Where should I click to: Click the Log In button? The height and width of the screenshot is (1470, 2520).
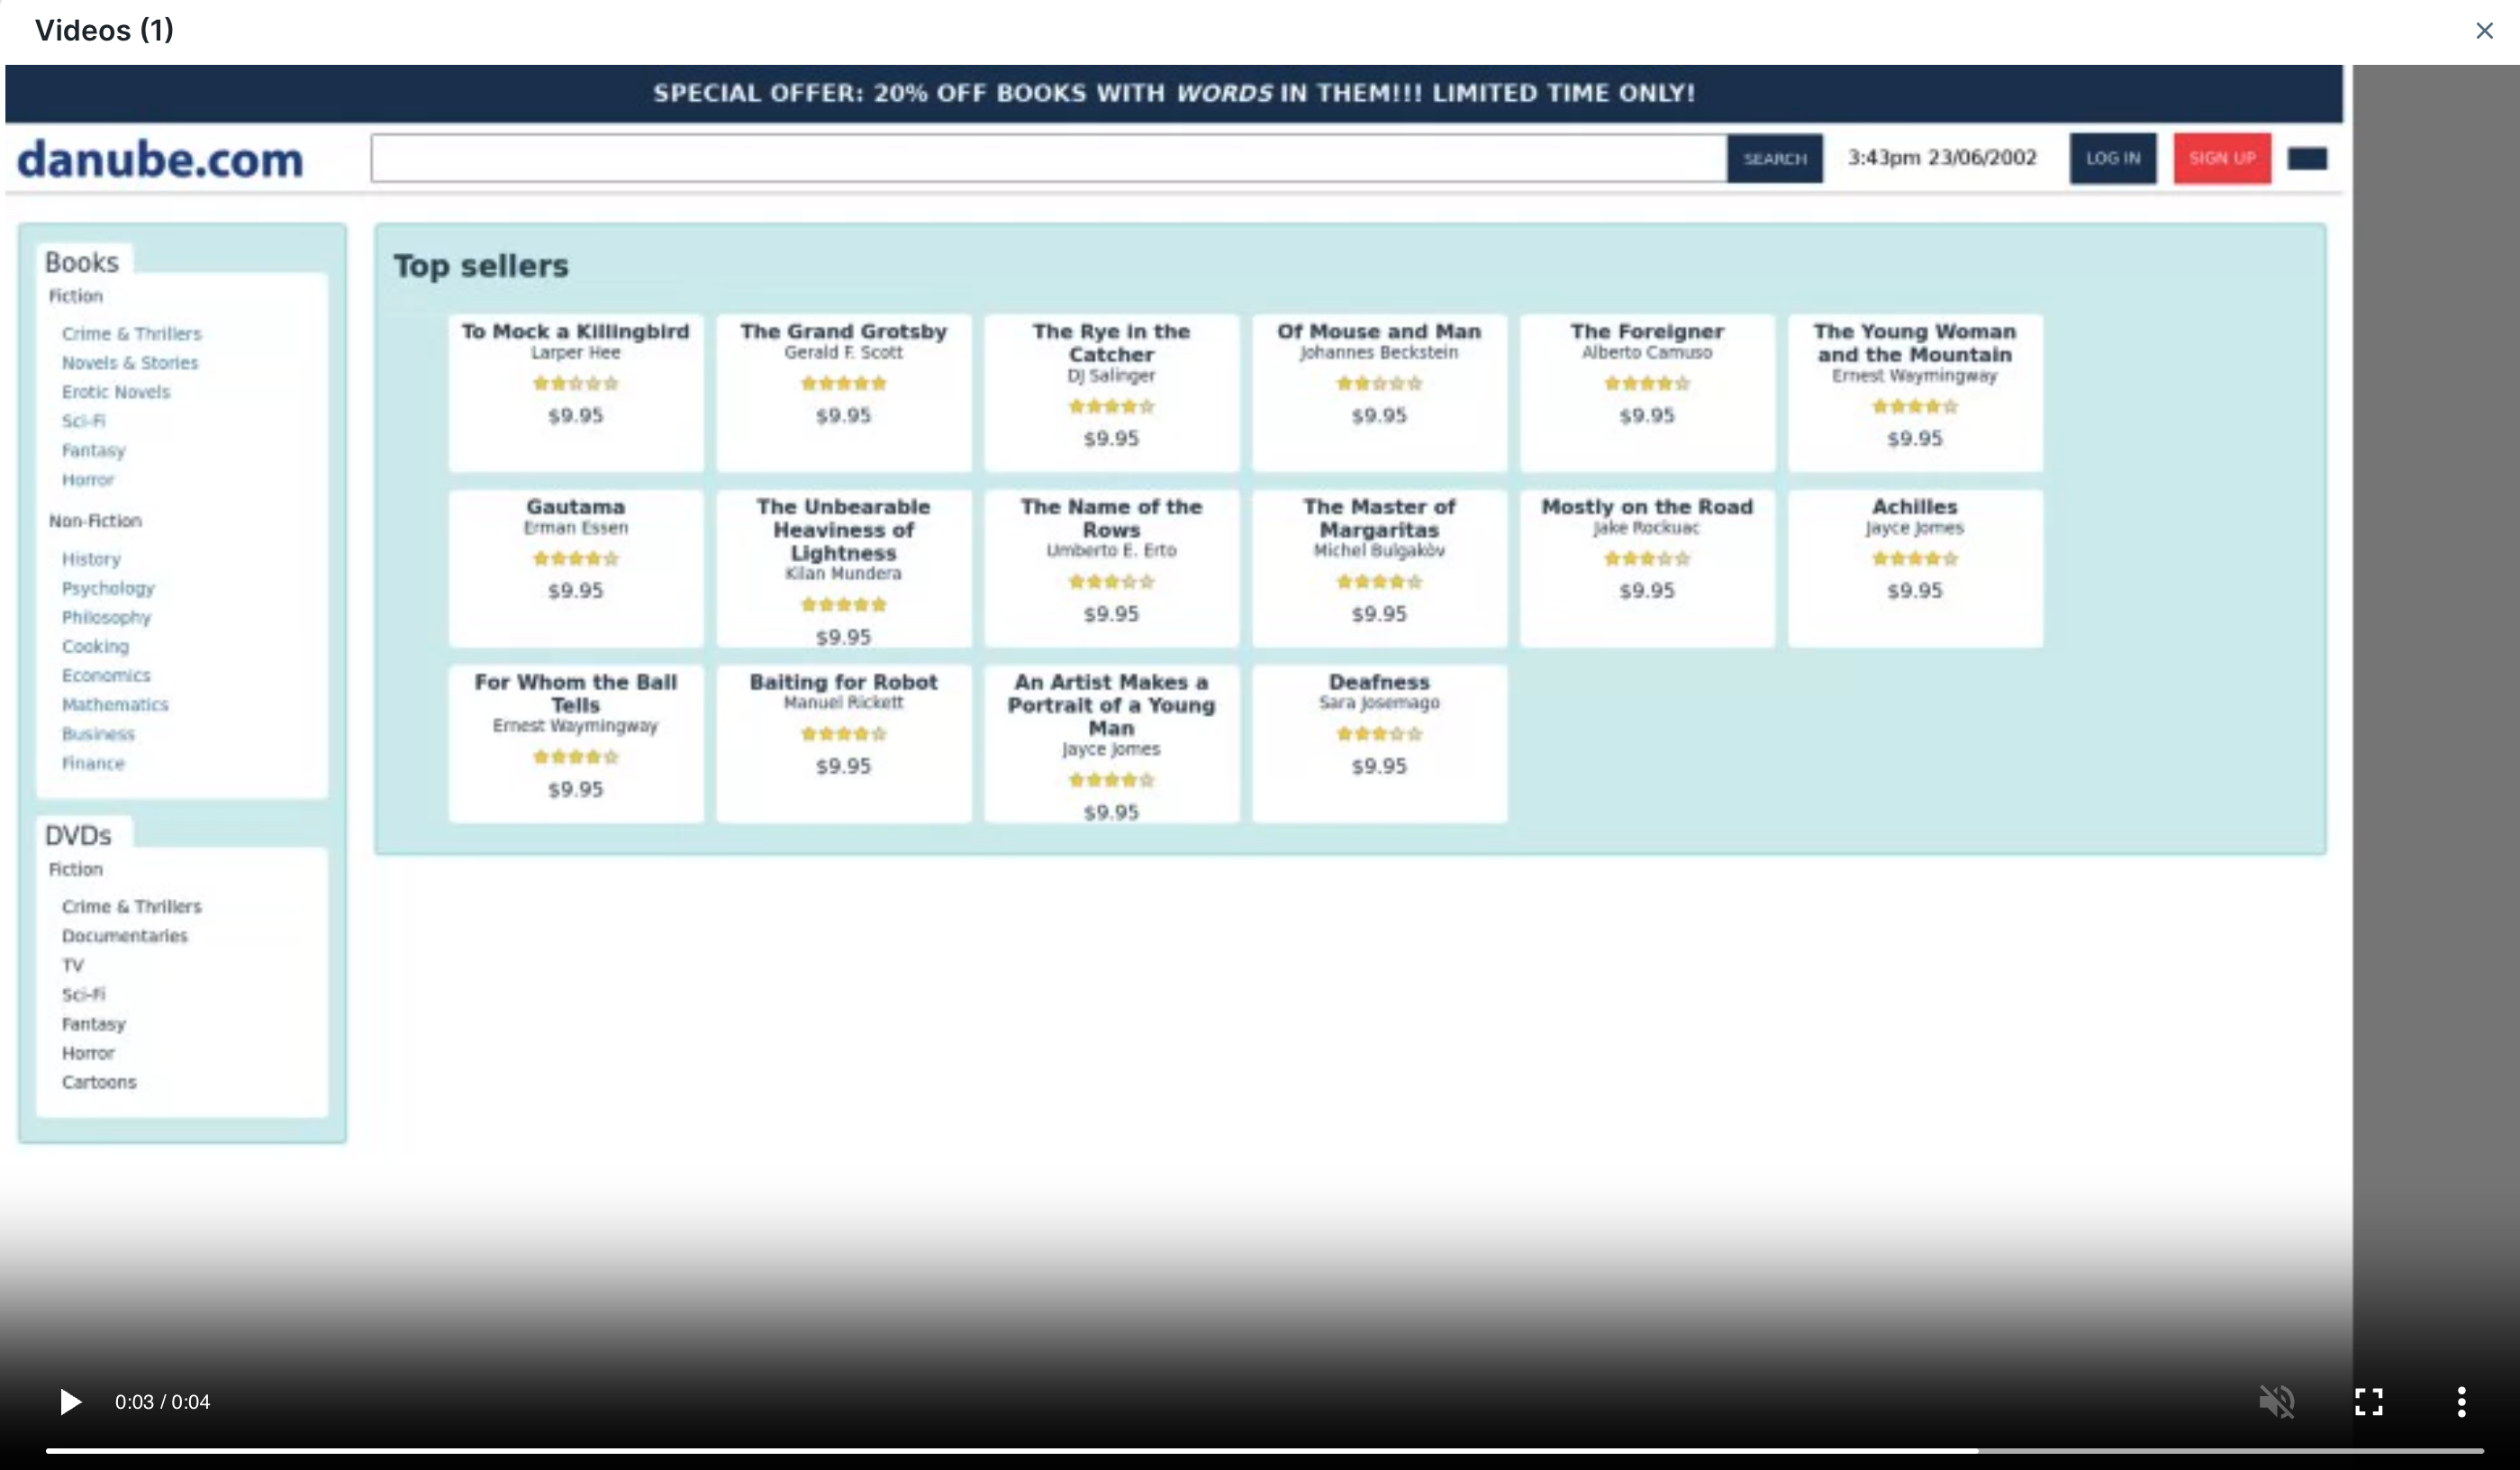(x=2113, y=158)
